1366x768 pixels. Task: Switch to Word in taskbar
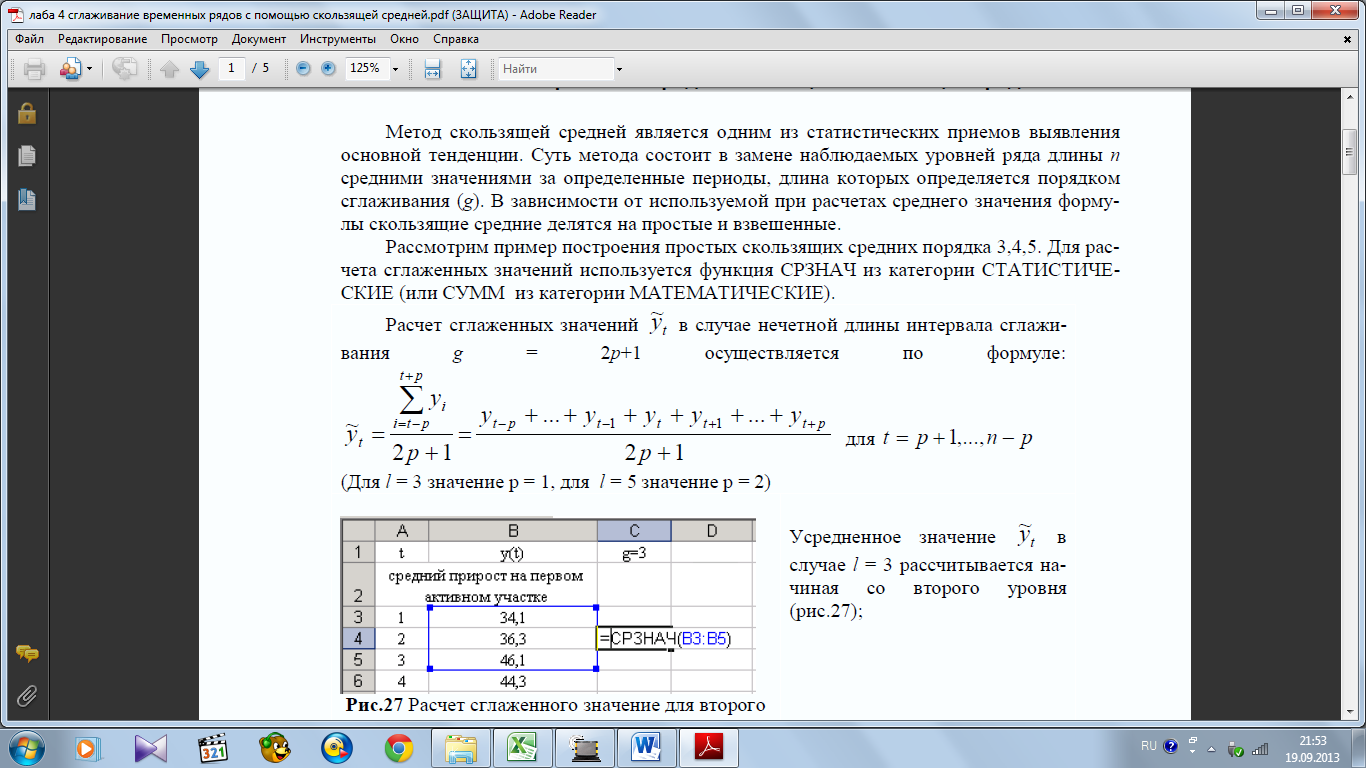click(x=647, y=747)
